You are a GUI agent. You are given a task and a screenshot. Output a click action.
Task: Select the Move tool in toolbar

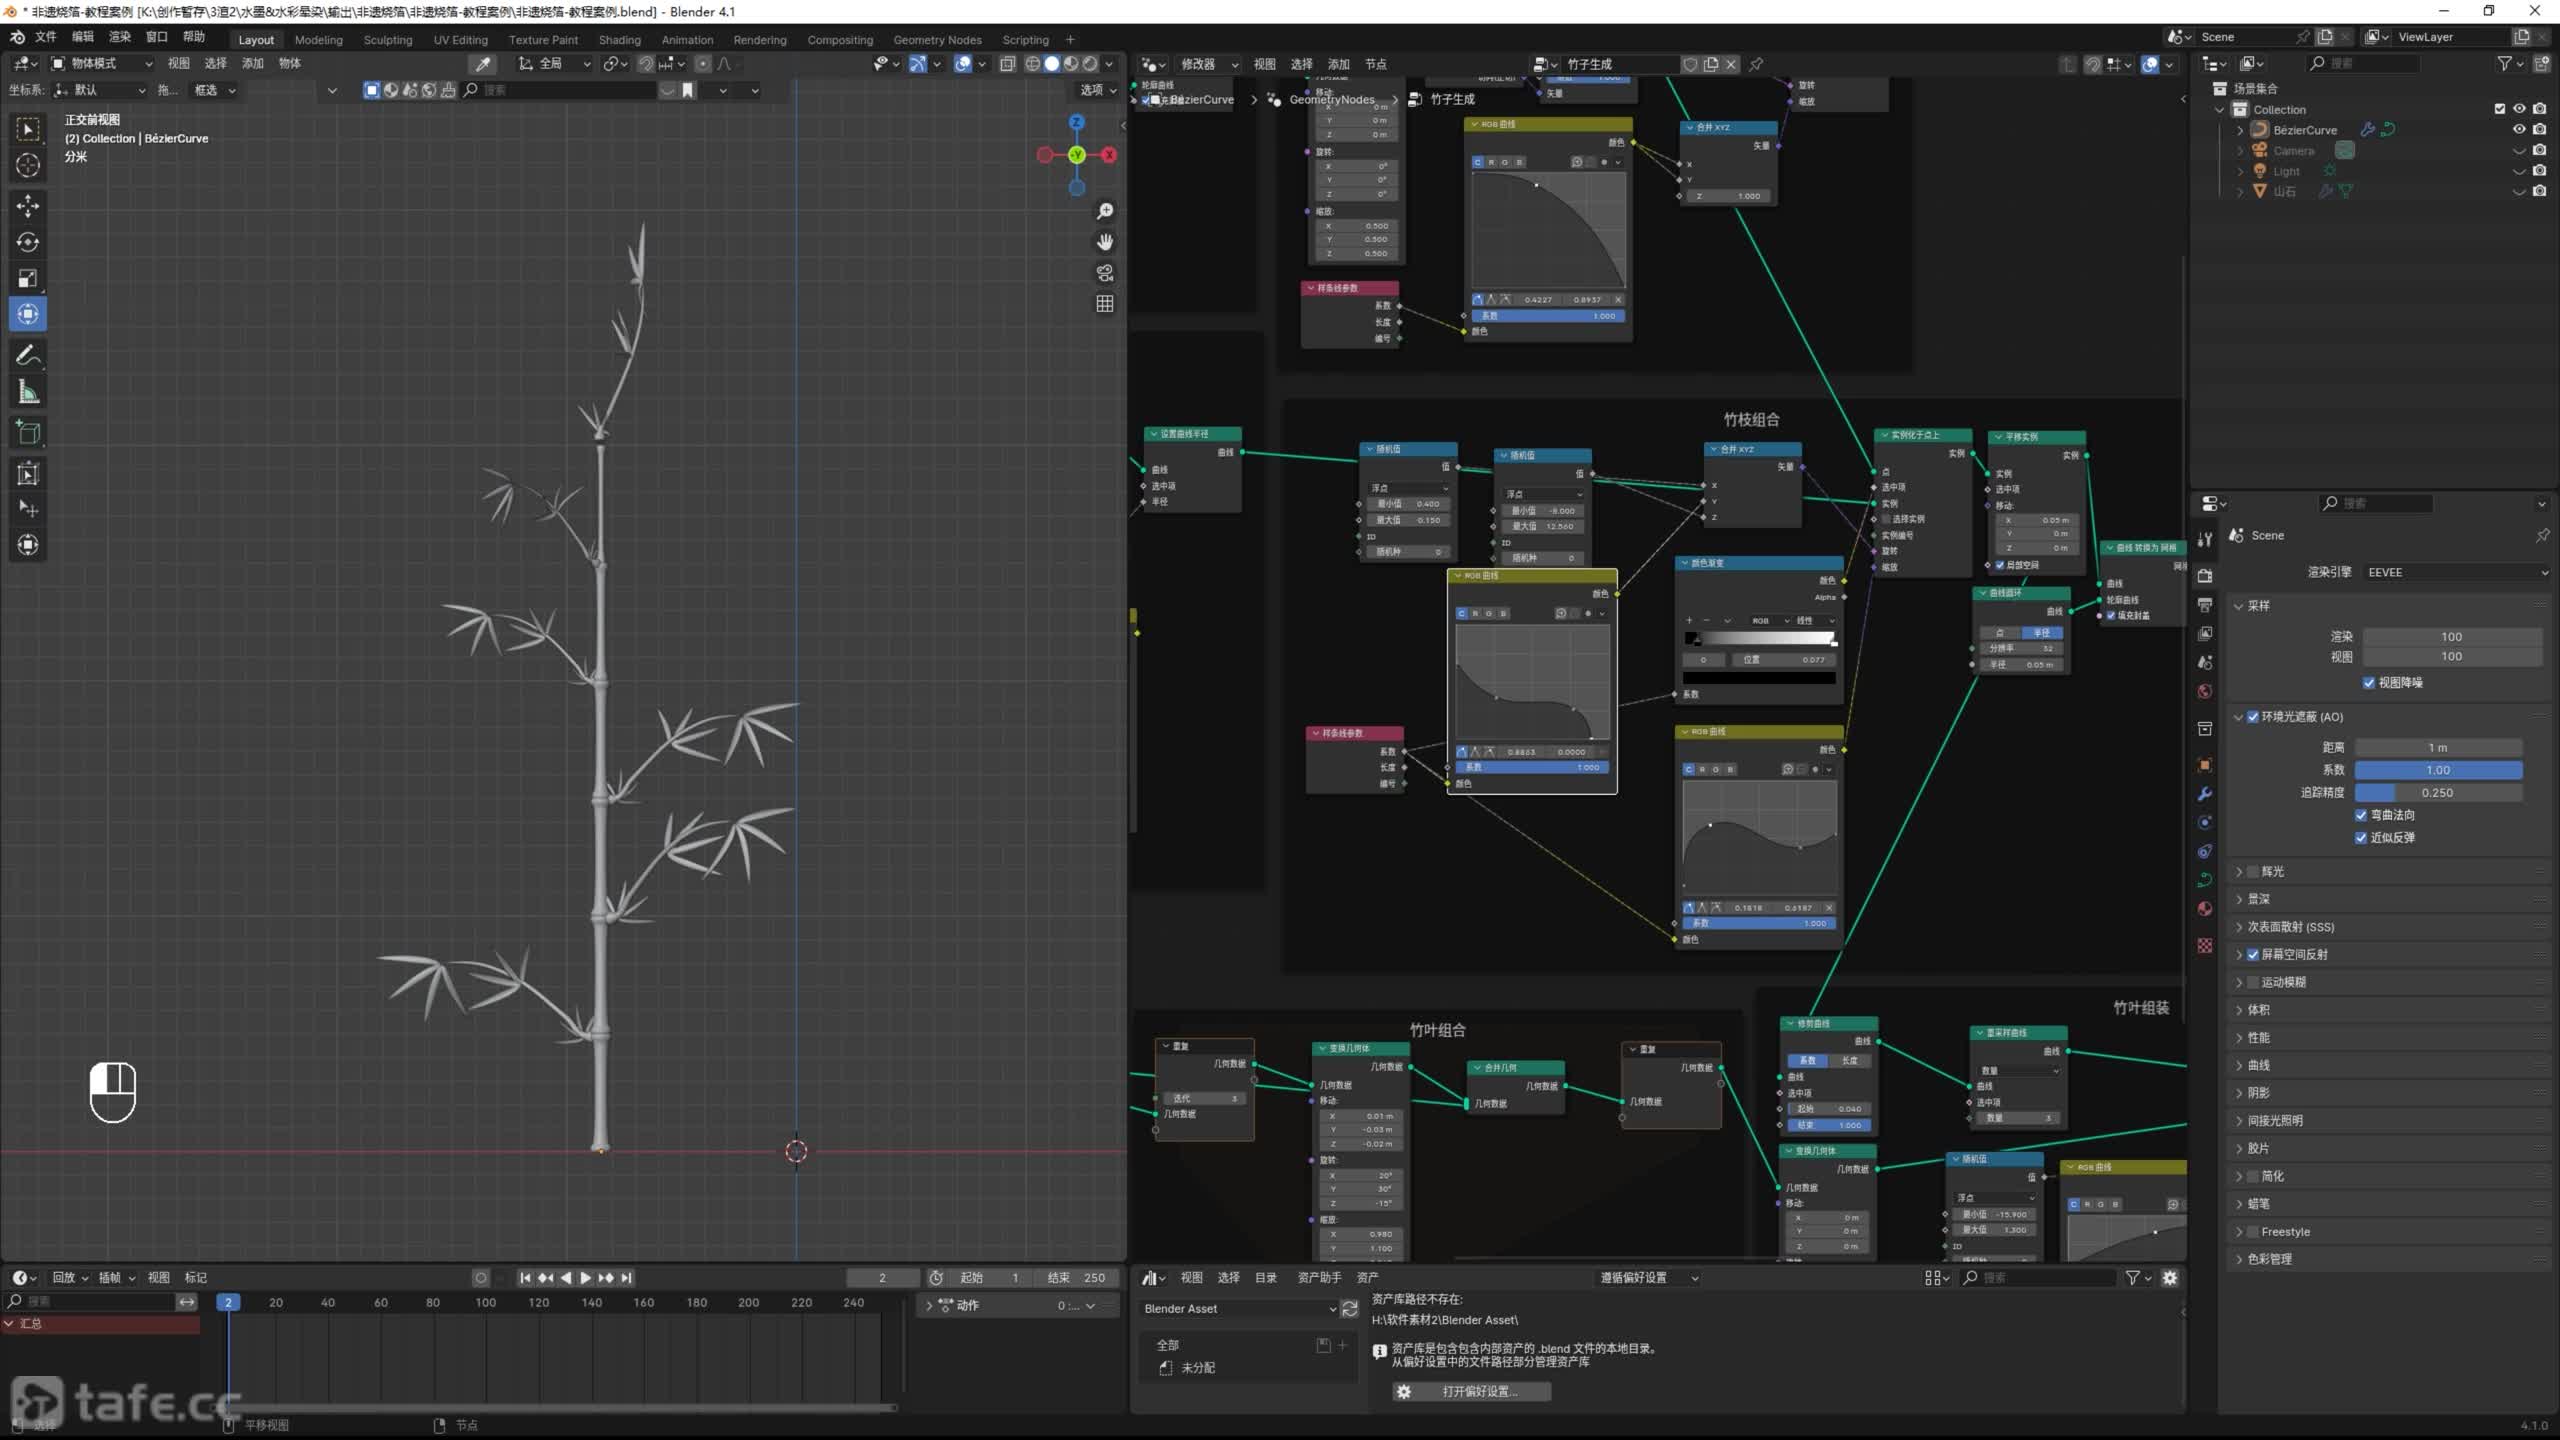tap(28, 206)
